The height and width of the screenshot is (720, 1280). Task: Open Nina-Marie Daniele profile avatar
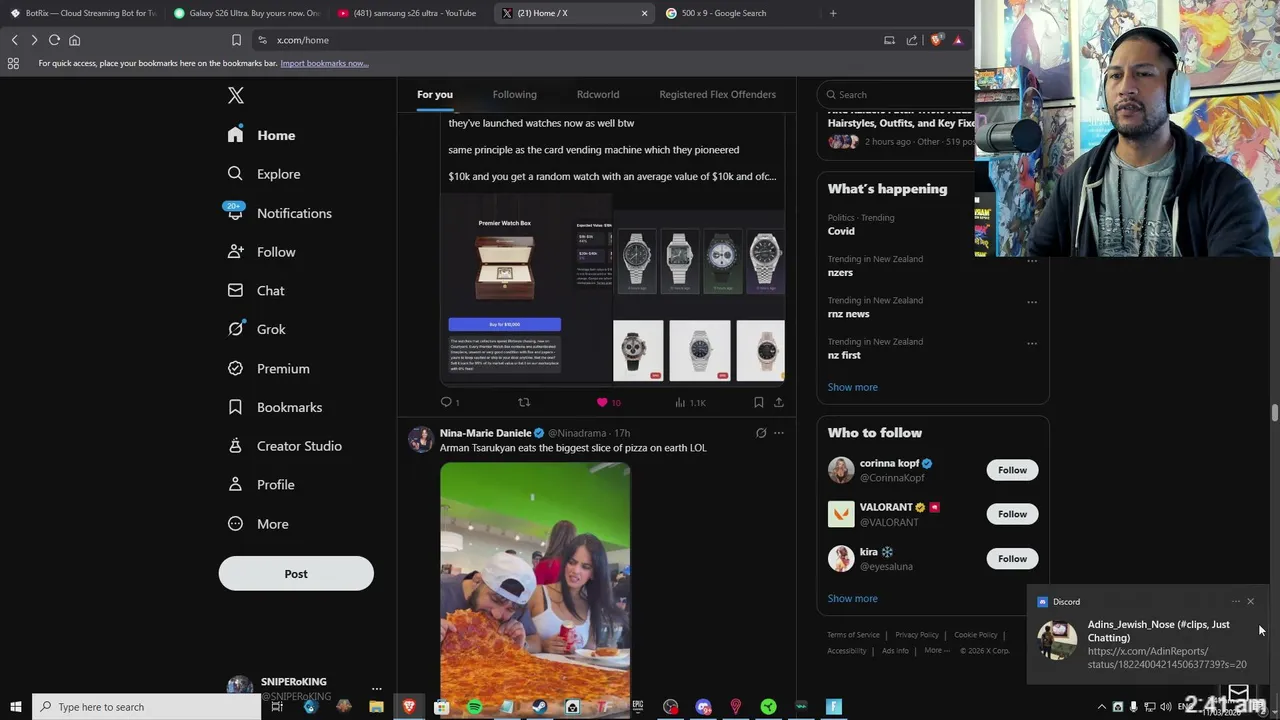tap(421, 439)
